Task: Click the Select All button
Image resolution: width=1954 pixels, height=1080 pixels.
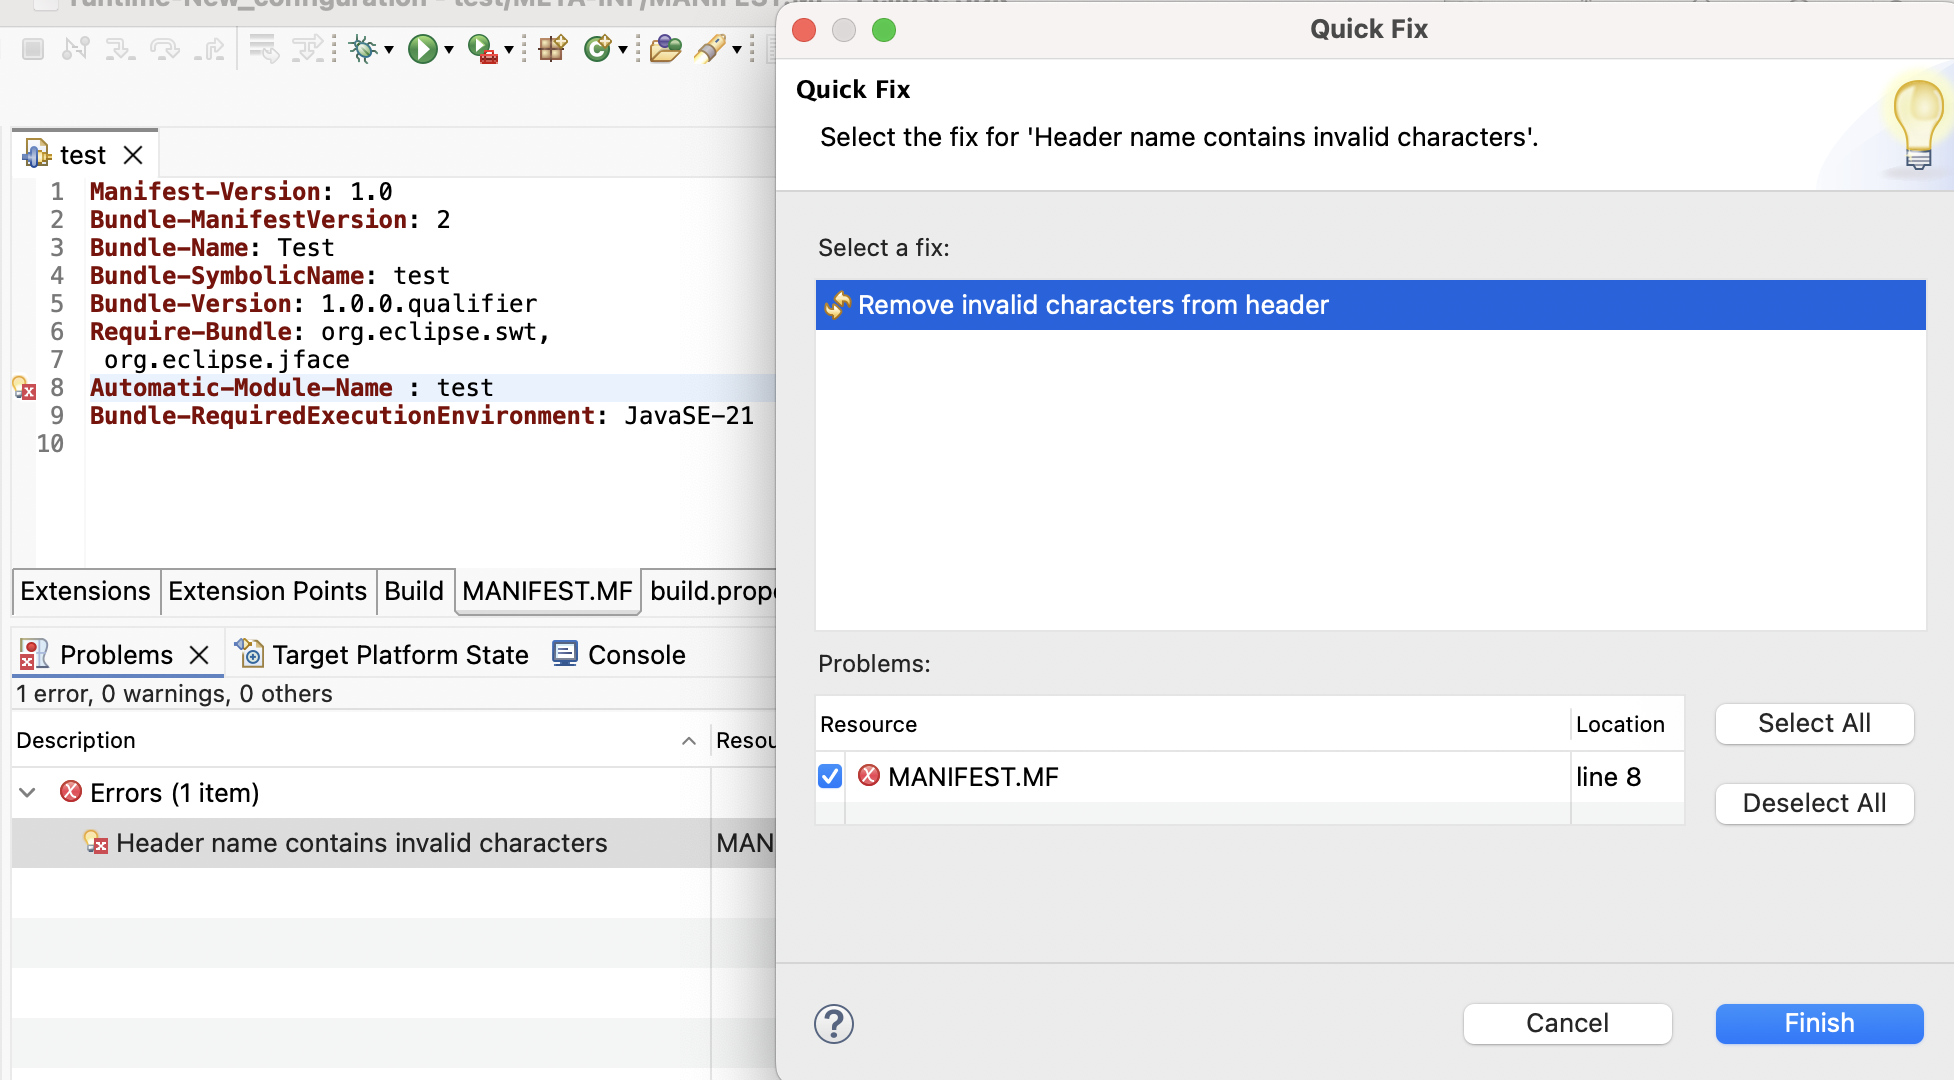Action: tap(1814, 723)
